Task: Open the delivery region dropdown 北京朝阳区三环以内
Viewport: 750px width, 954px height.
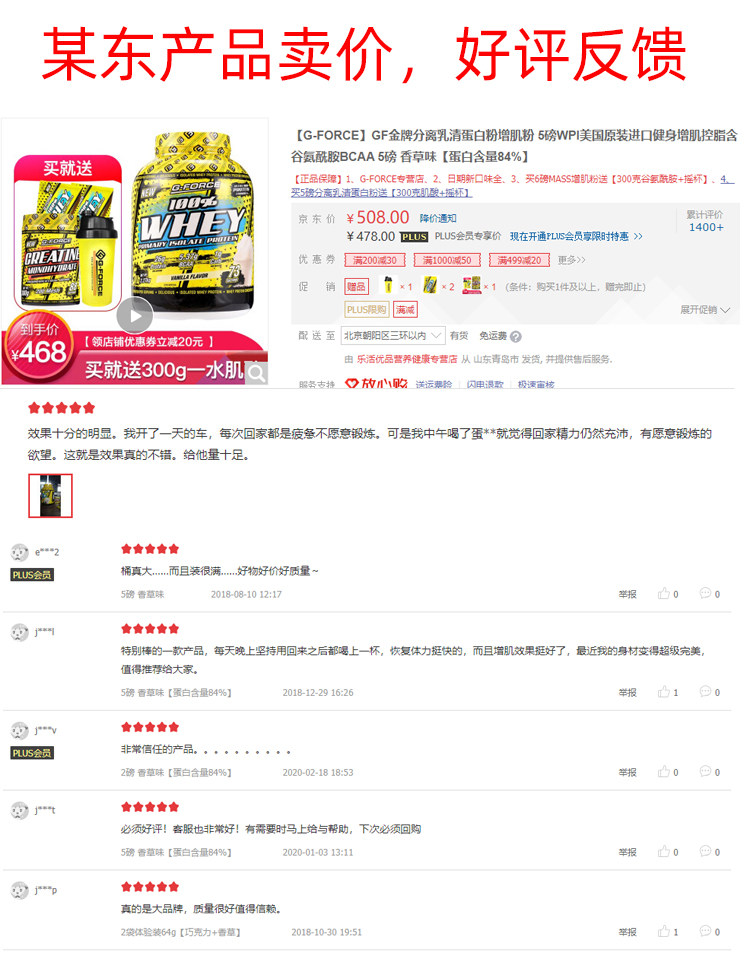Action: click(392, 335)
